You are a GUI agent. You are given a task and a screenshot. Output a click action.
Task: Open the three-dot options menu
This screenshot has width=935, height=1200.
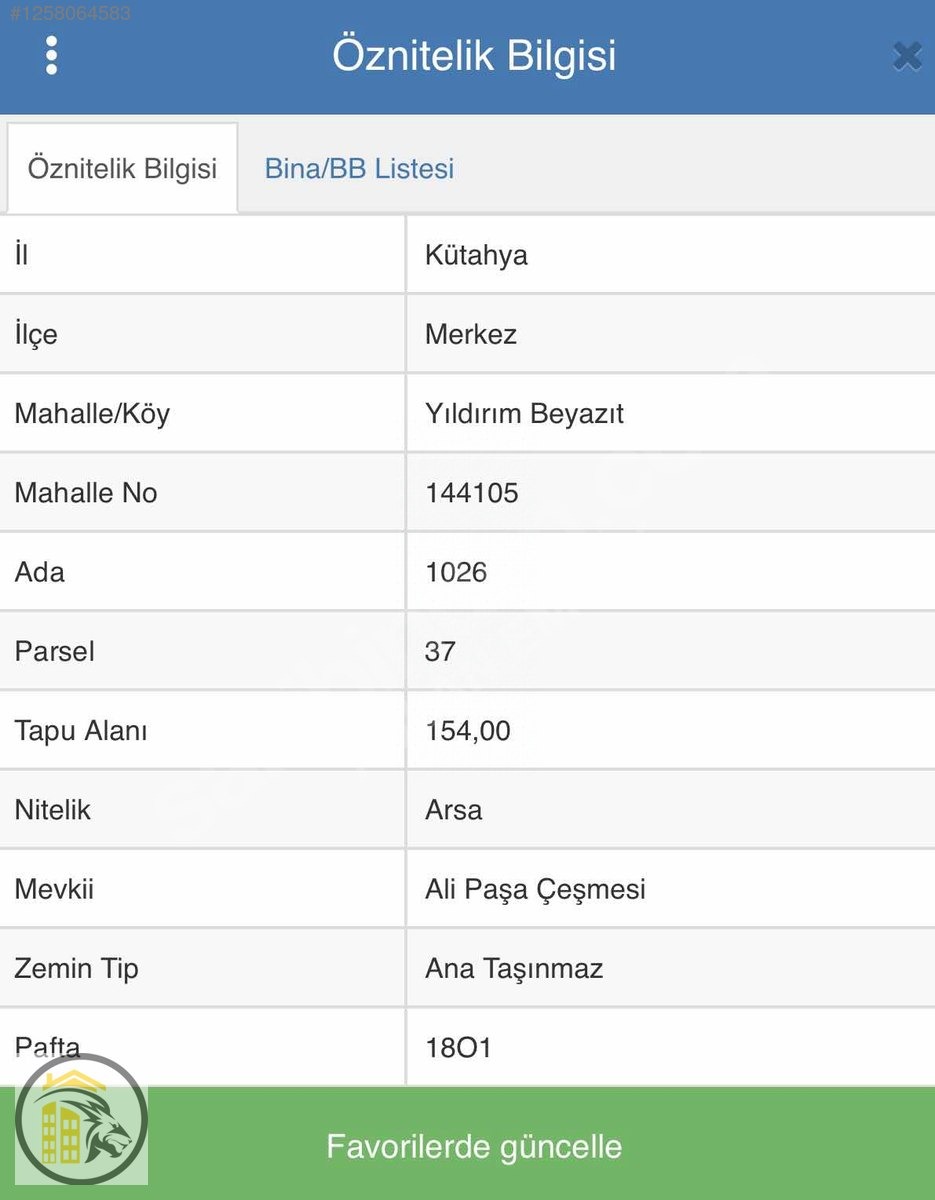click(x=52, y=56)
